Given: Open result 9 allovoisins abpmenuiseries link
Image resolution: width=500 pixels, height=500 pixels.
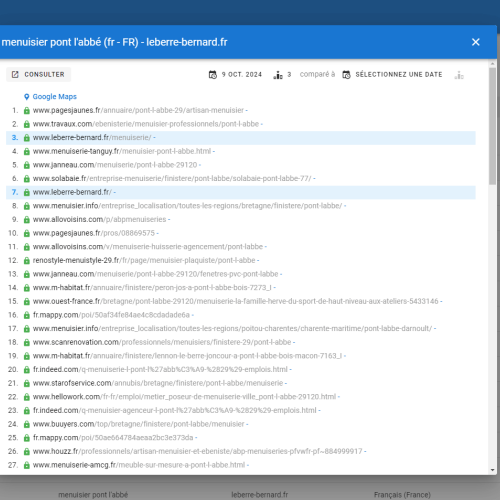Looking at the screenshot, I should coord(99,220).
